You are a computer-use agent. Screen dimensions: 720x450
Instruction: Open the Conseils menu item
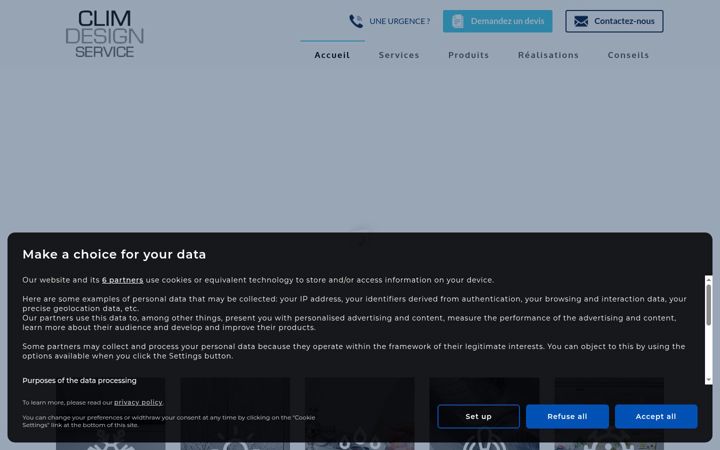click(628, 55)
